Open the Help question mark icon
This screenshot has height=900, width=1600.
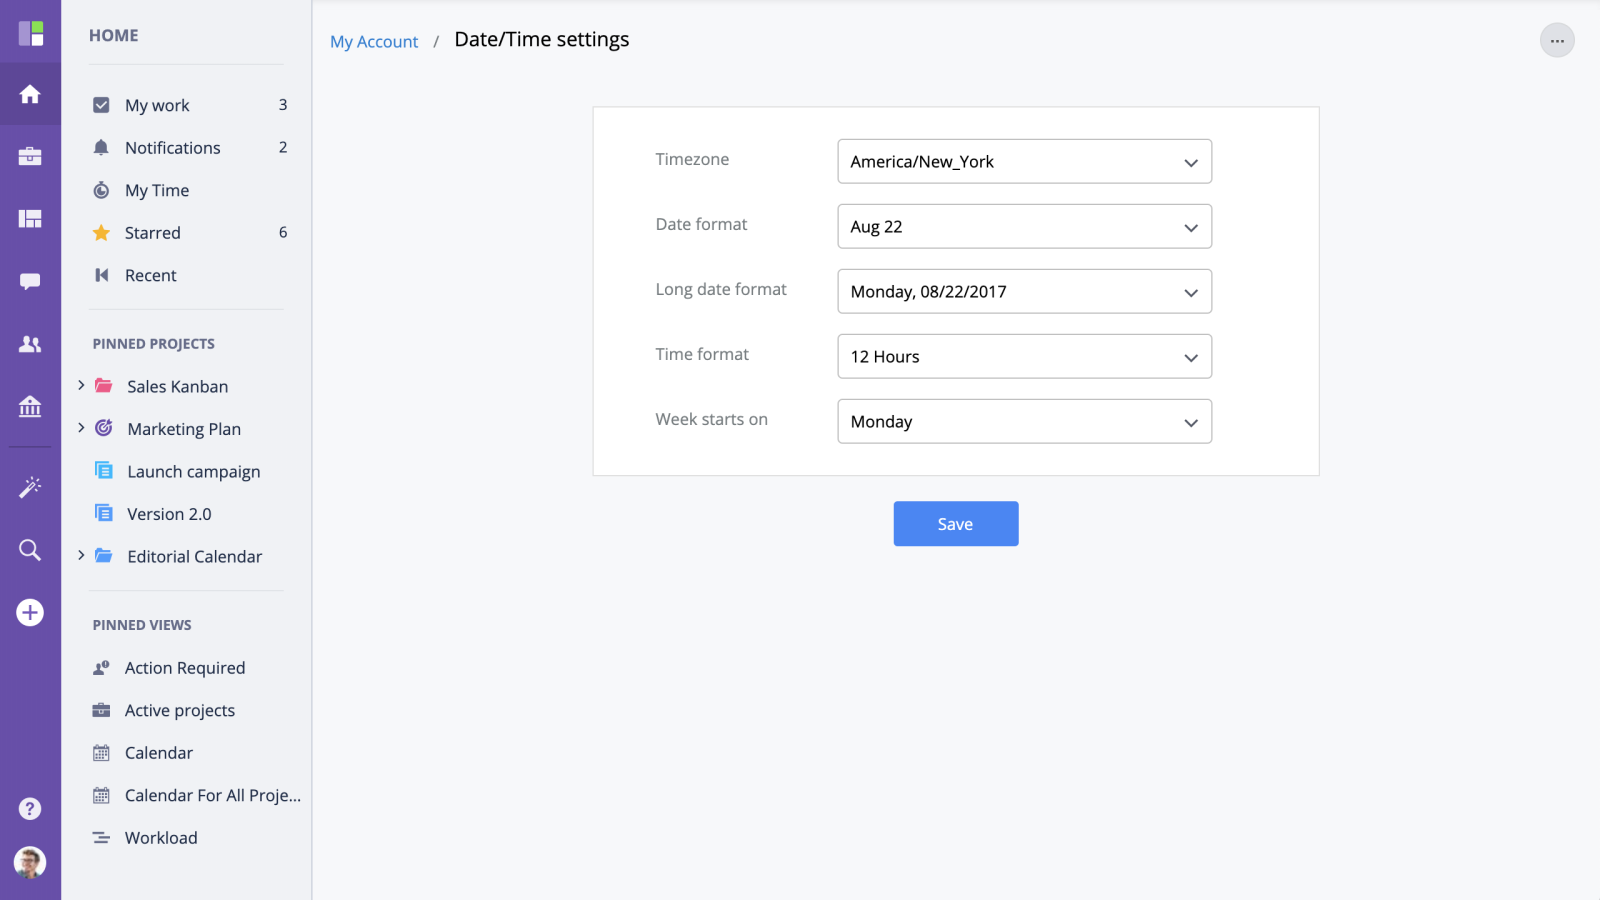(30, 808)
